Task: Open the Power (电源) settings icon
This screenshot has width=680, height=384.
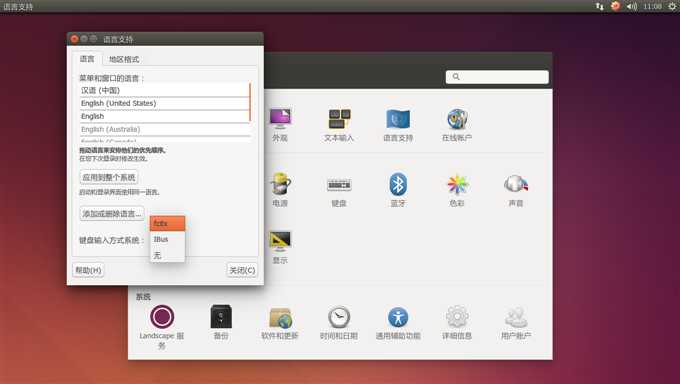Action: click(x=280, y=184)
